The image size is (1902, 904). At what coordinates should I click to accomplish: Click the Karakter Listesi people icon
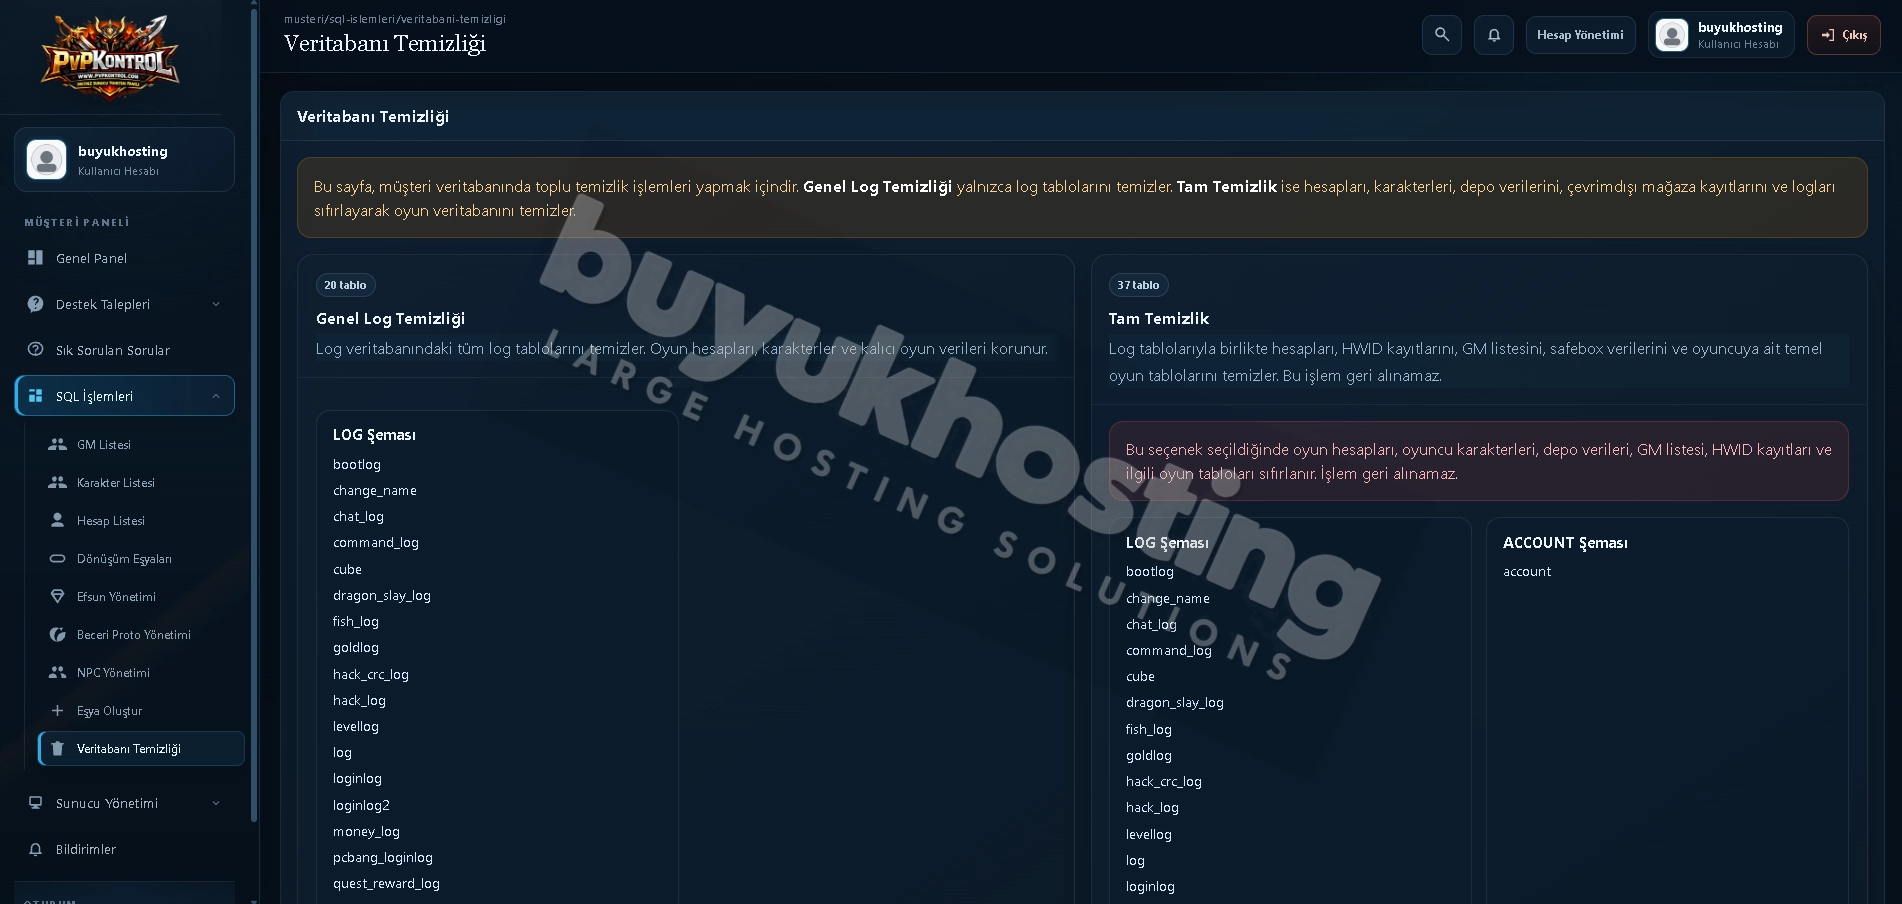point(58,482)
